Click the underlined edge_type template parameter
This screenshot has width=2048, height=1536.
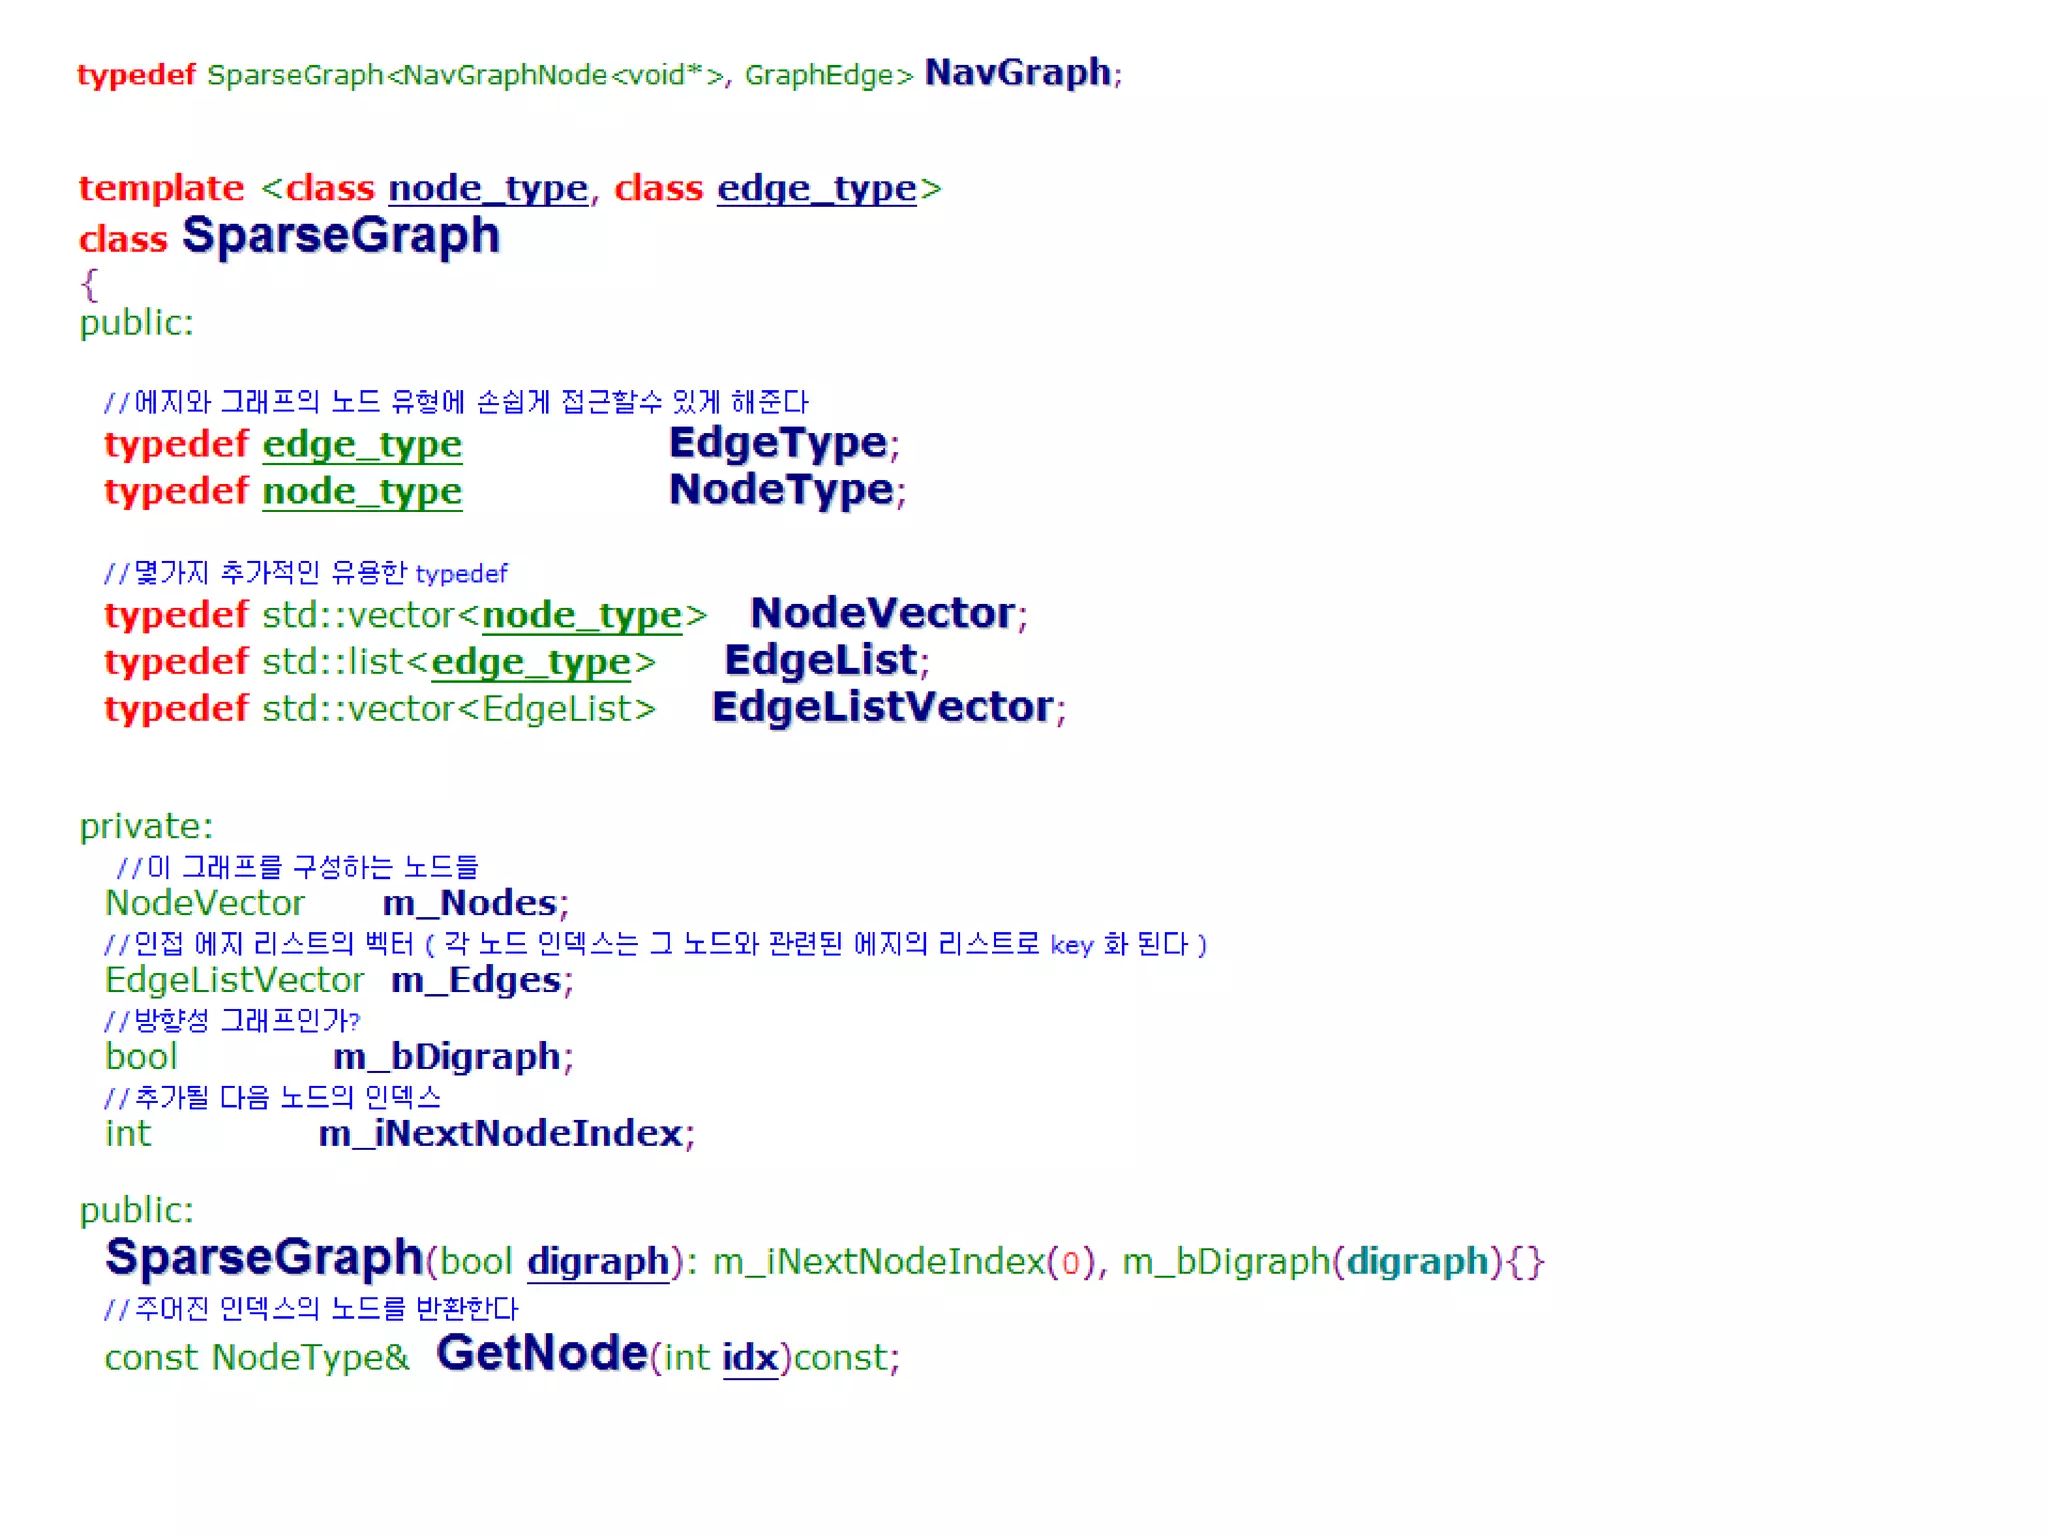click(816, 188)
